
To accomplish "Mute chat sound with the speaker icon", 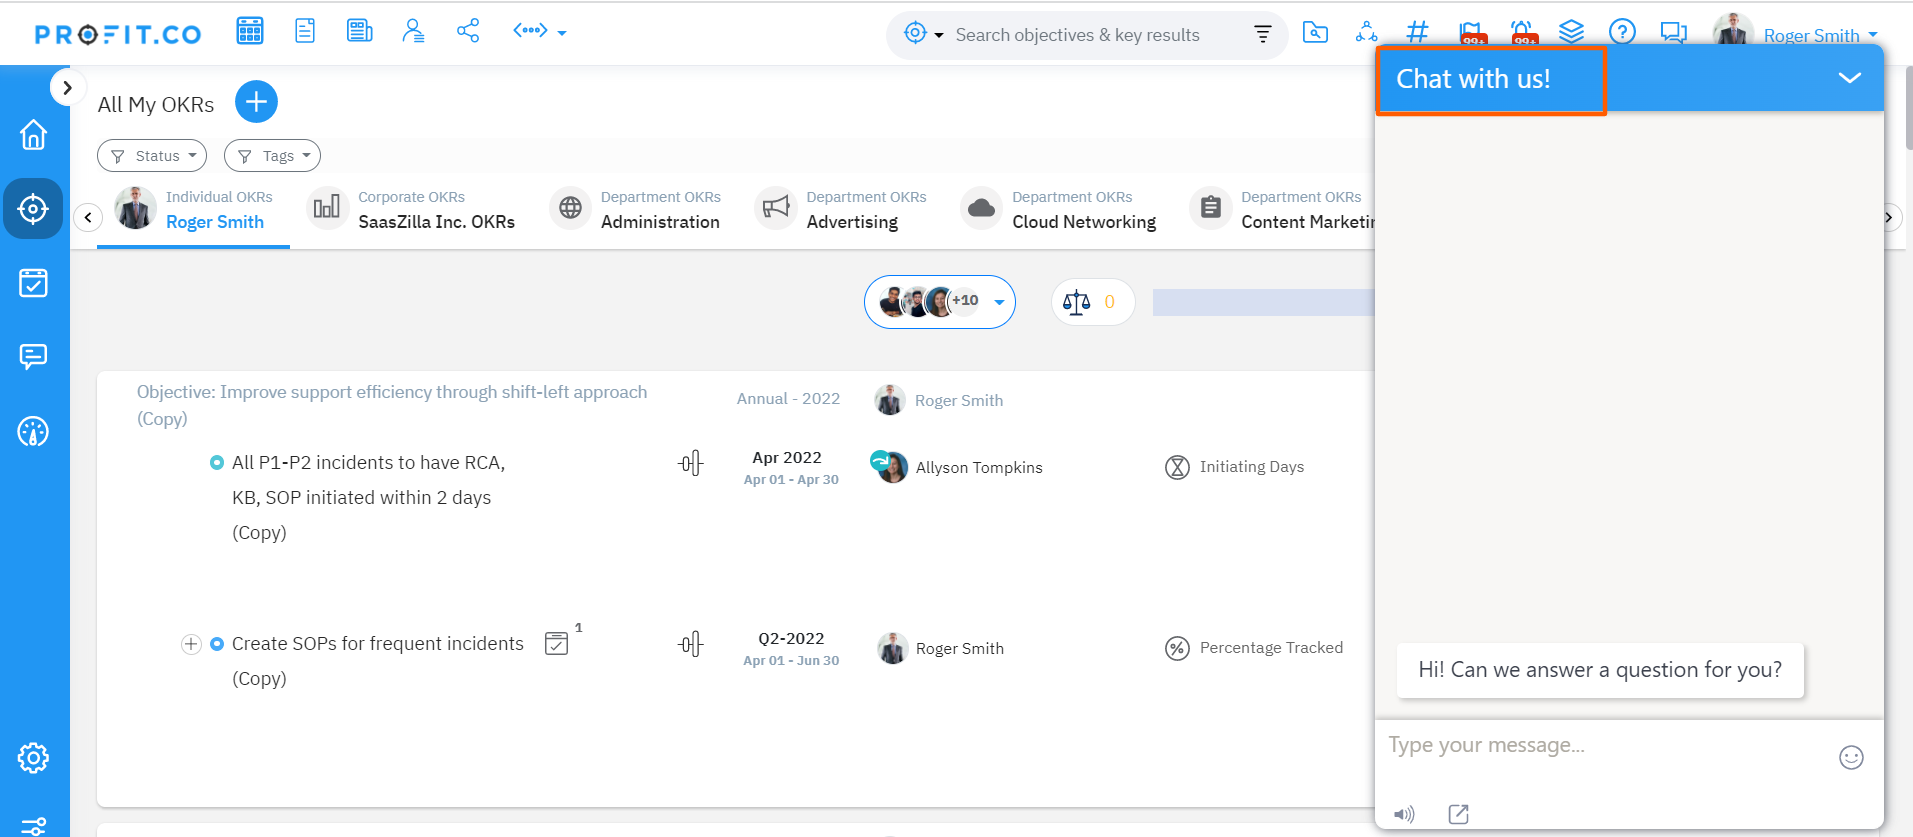I will 1404,814.
